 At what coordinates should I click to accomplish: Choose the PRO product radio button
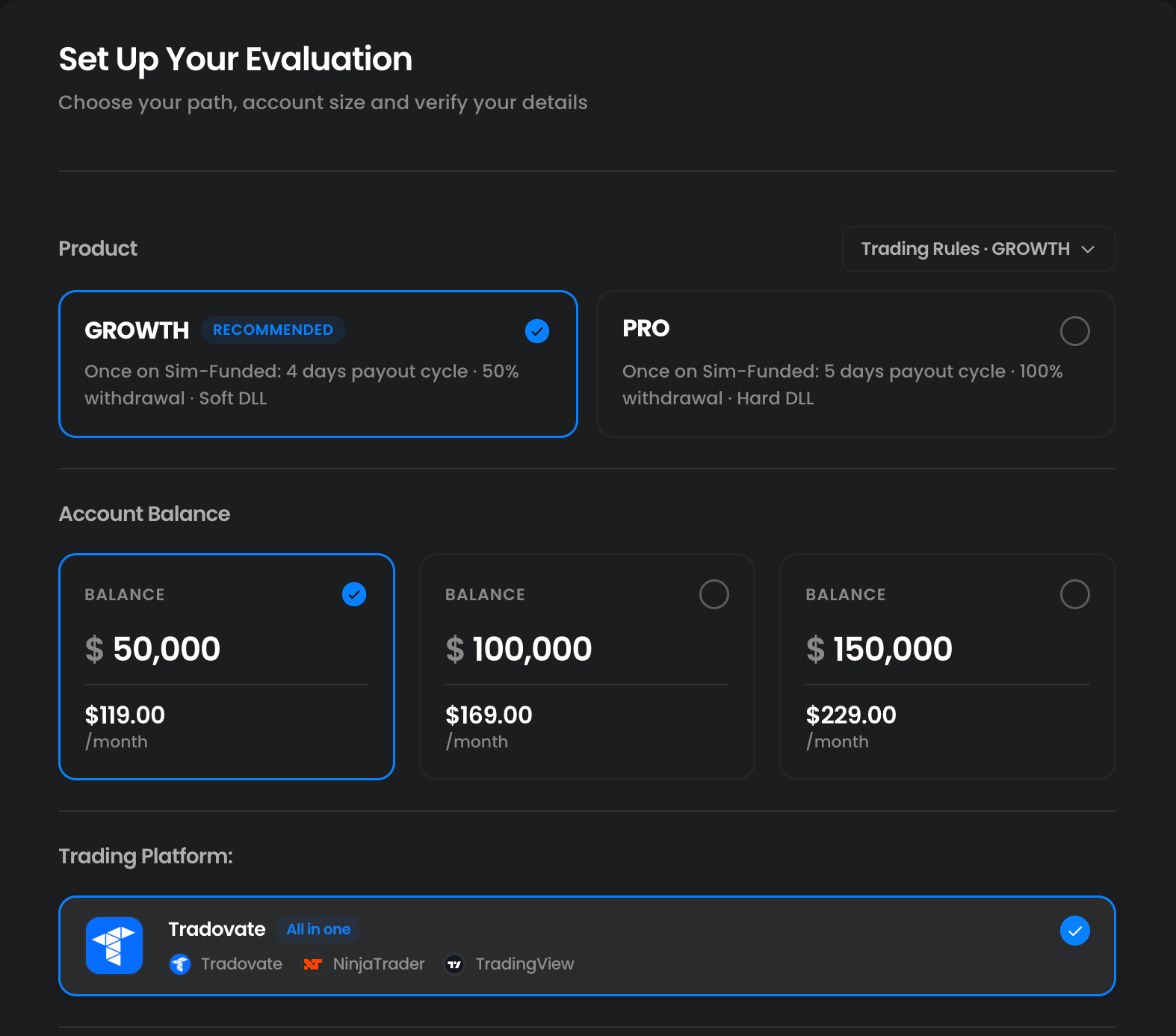click(1075, 331)
